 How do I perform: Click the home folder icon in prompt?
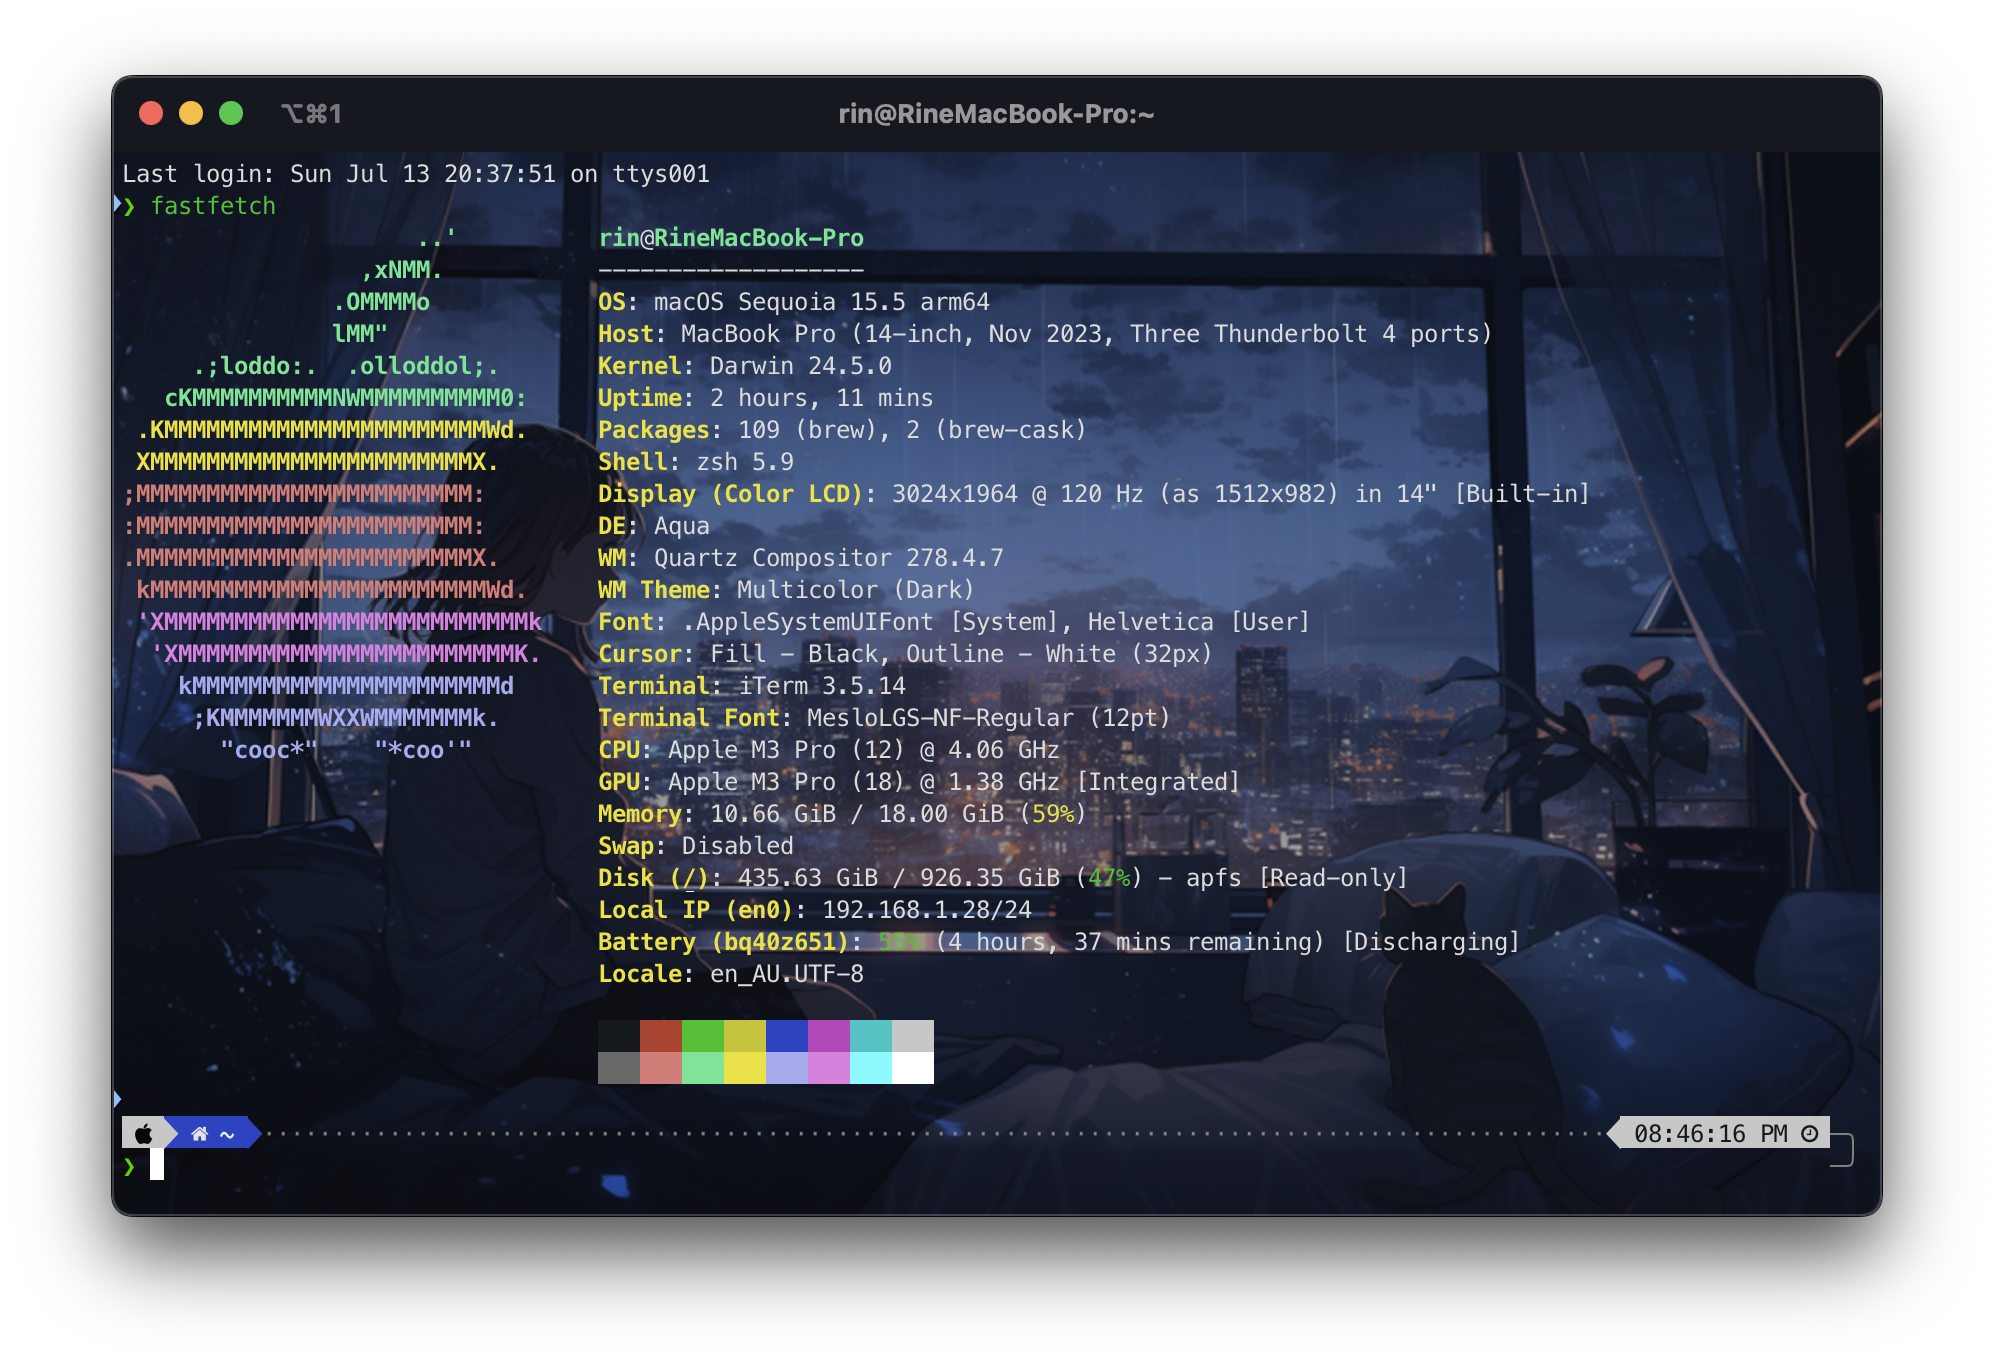click(199, 1134)
